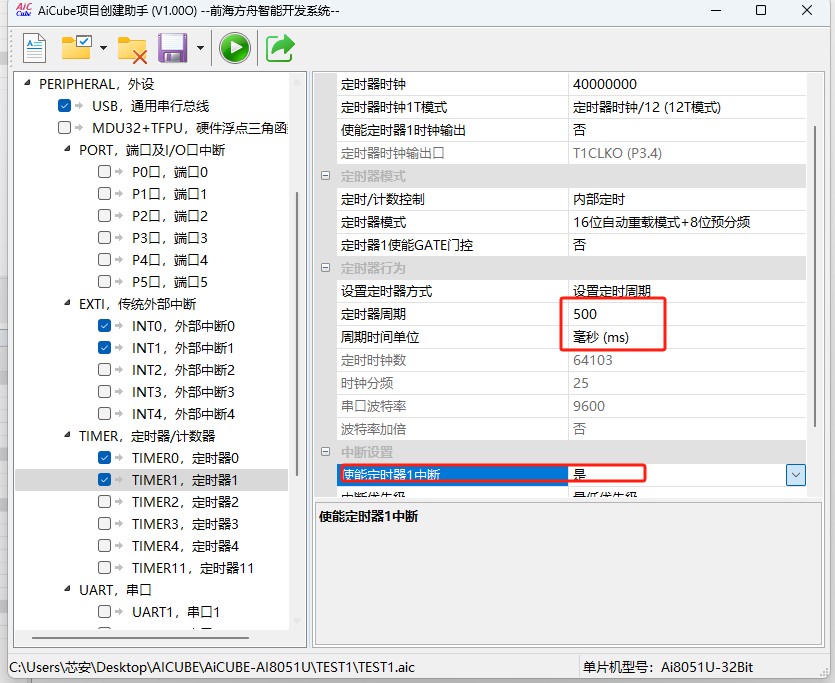The height and width of the screenshot is (683, 835).
Task: Click the 串口波特率 value 9600
Action: click(687, 406)
